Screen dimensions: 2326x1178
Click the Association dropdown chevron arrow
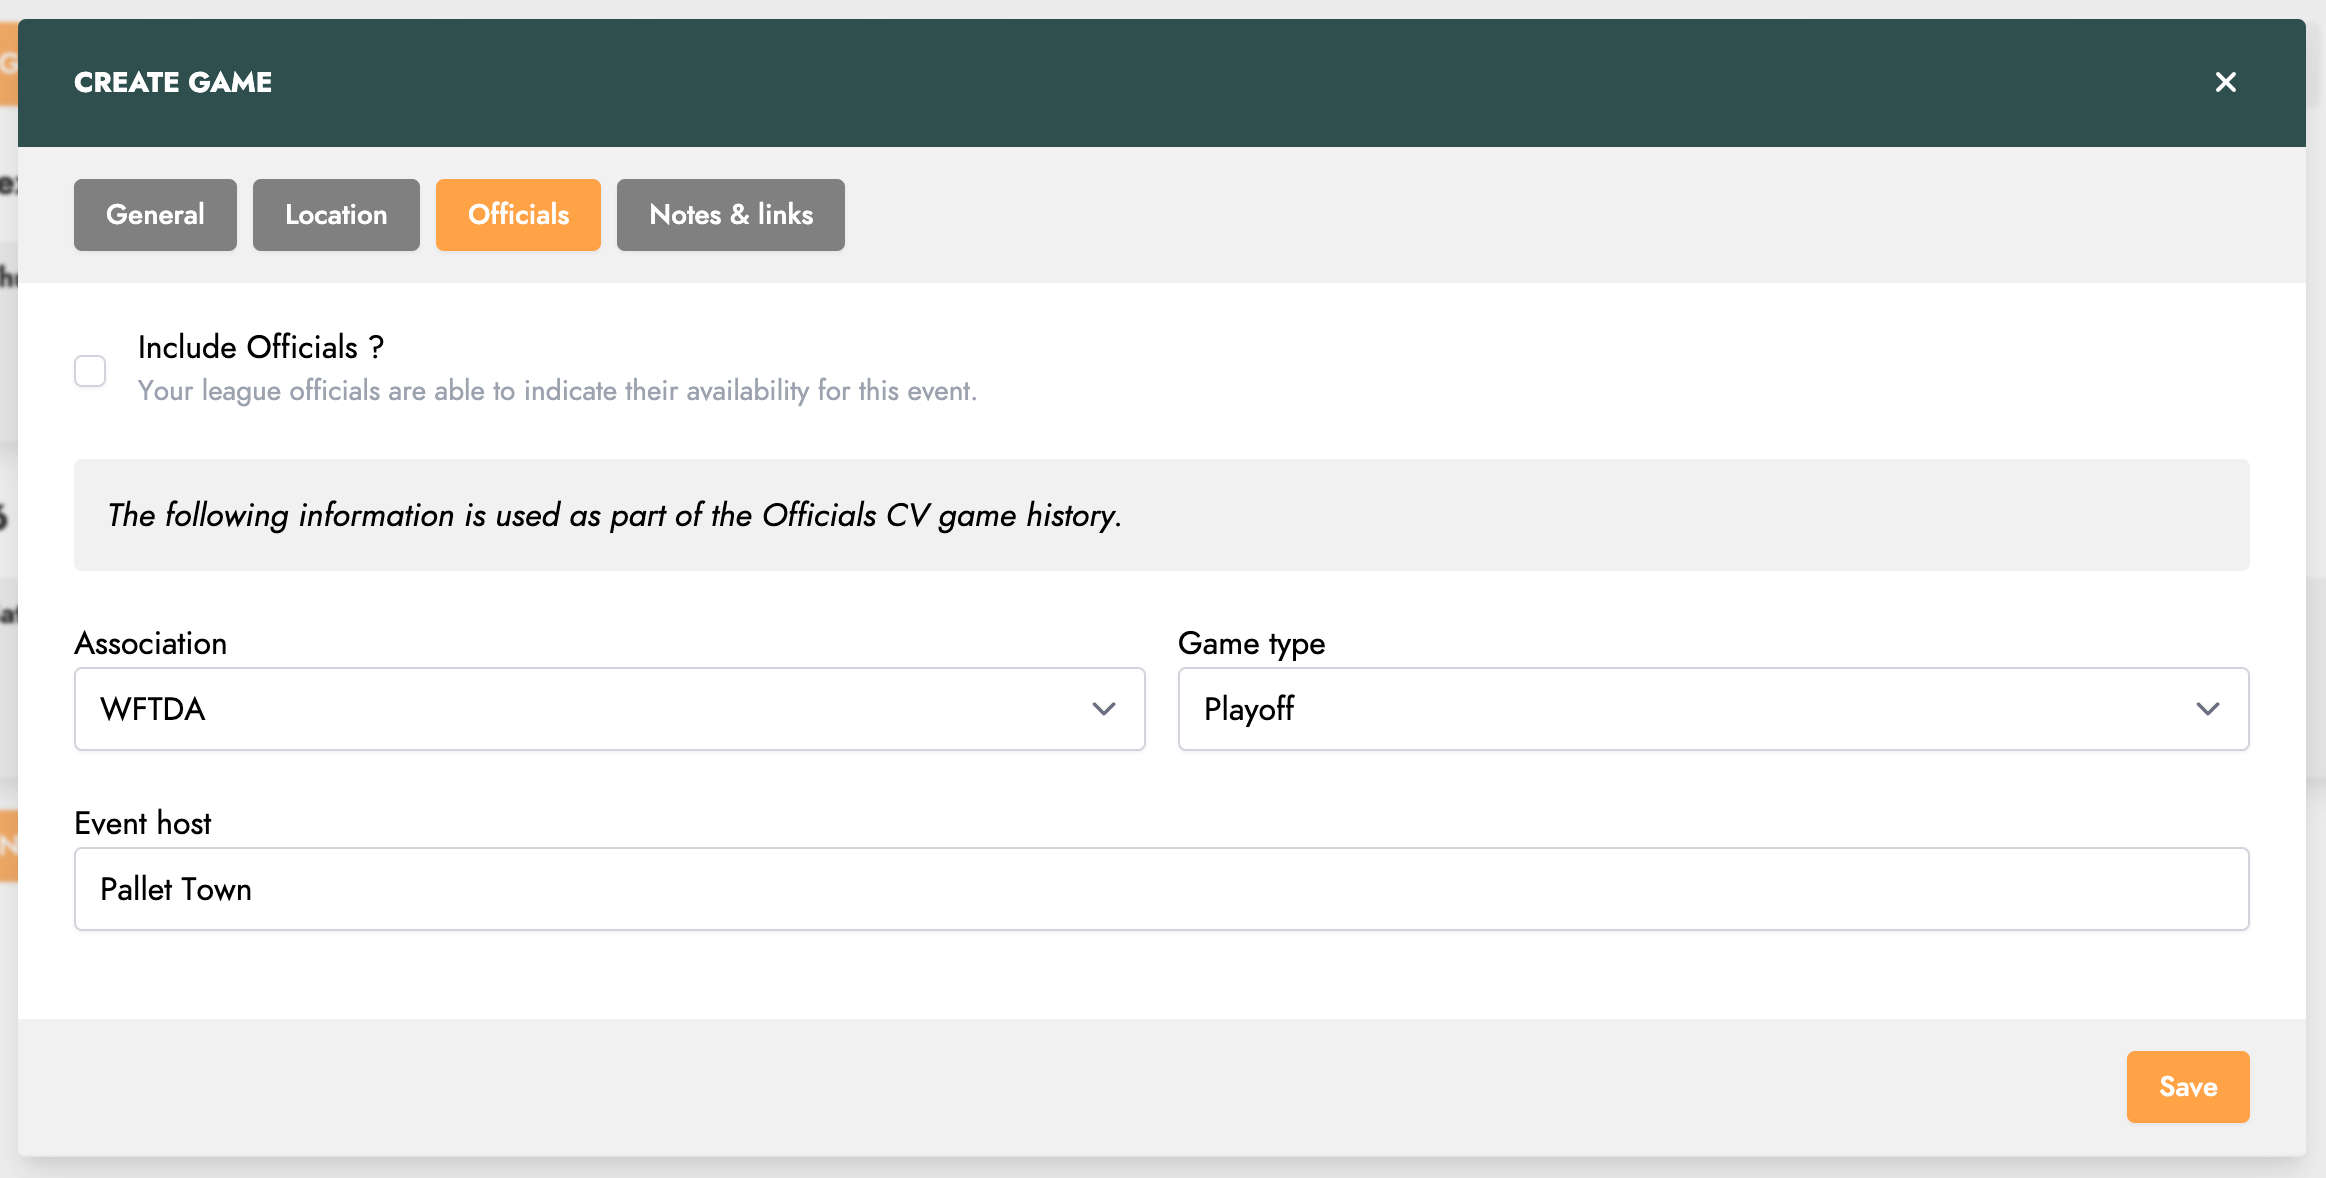click(x=1104, y=709)
